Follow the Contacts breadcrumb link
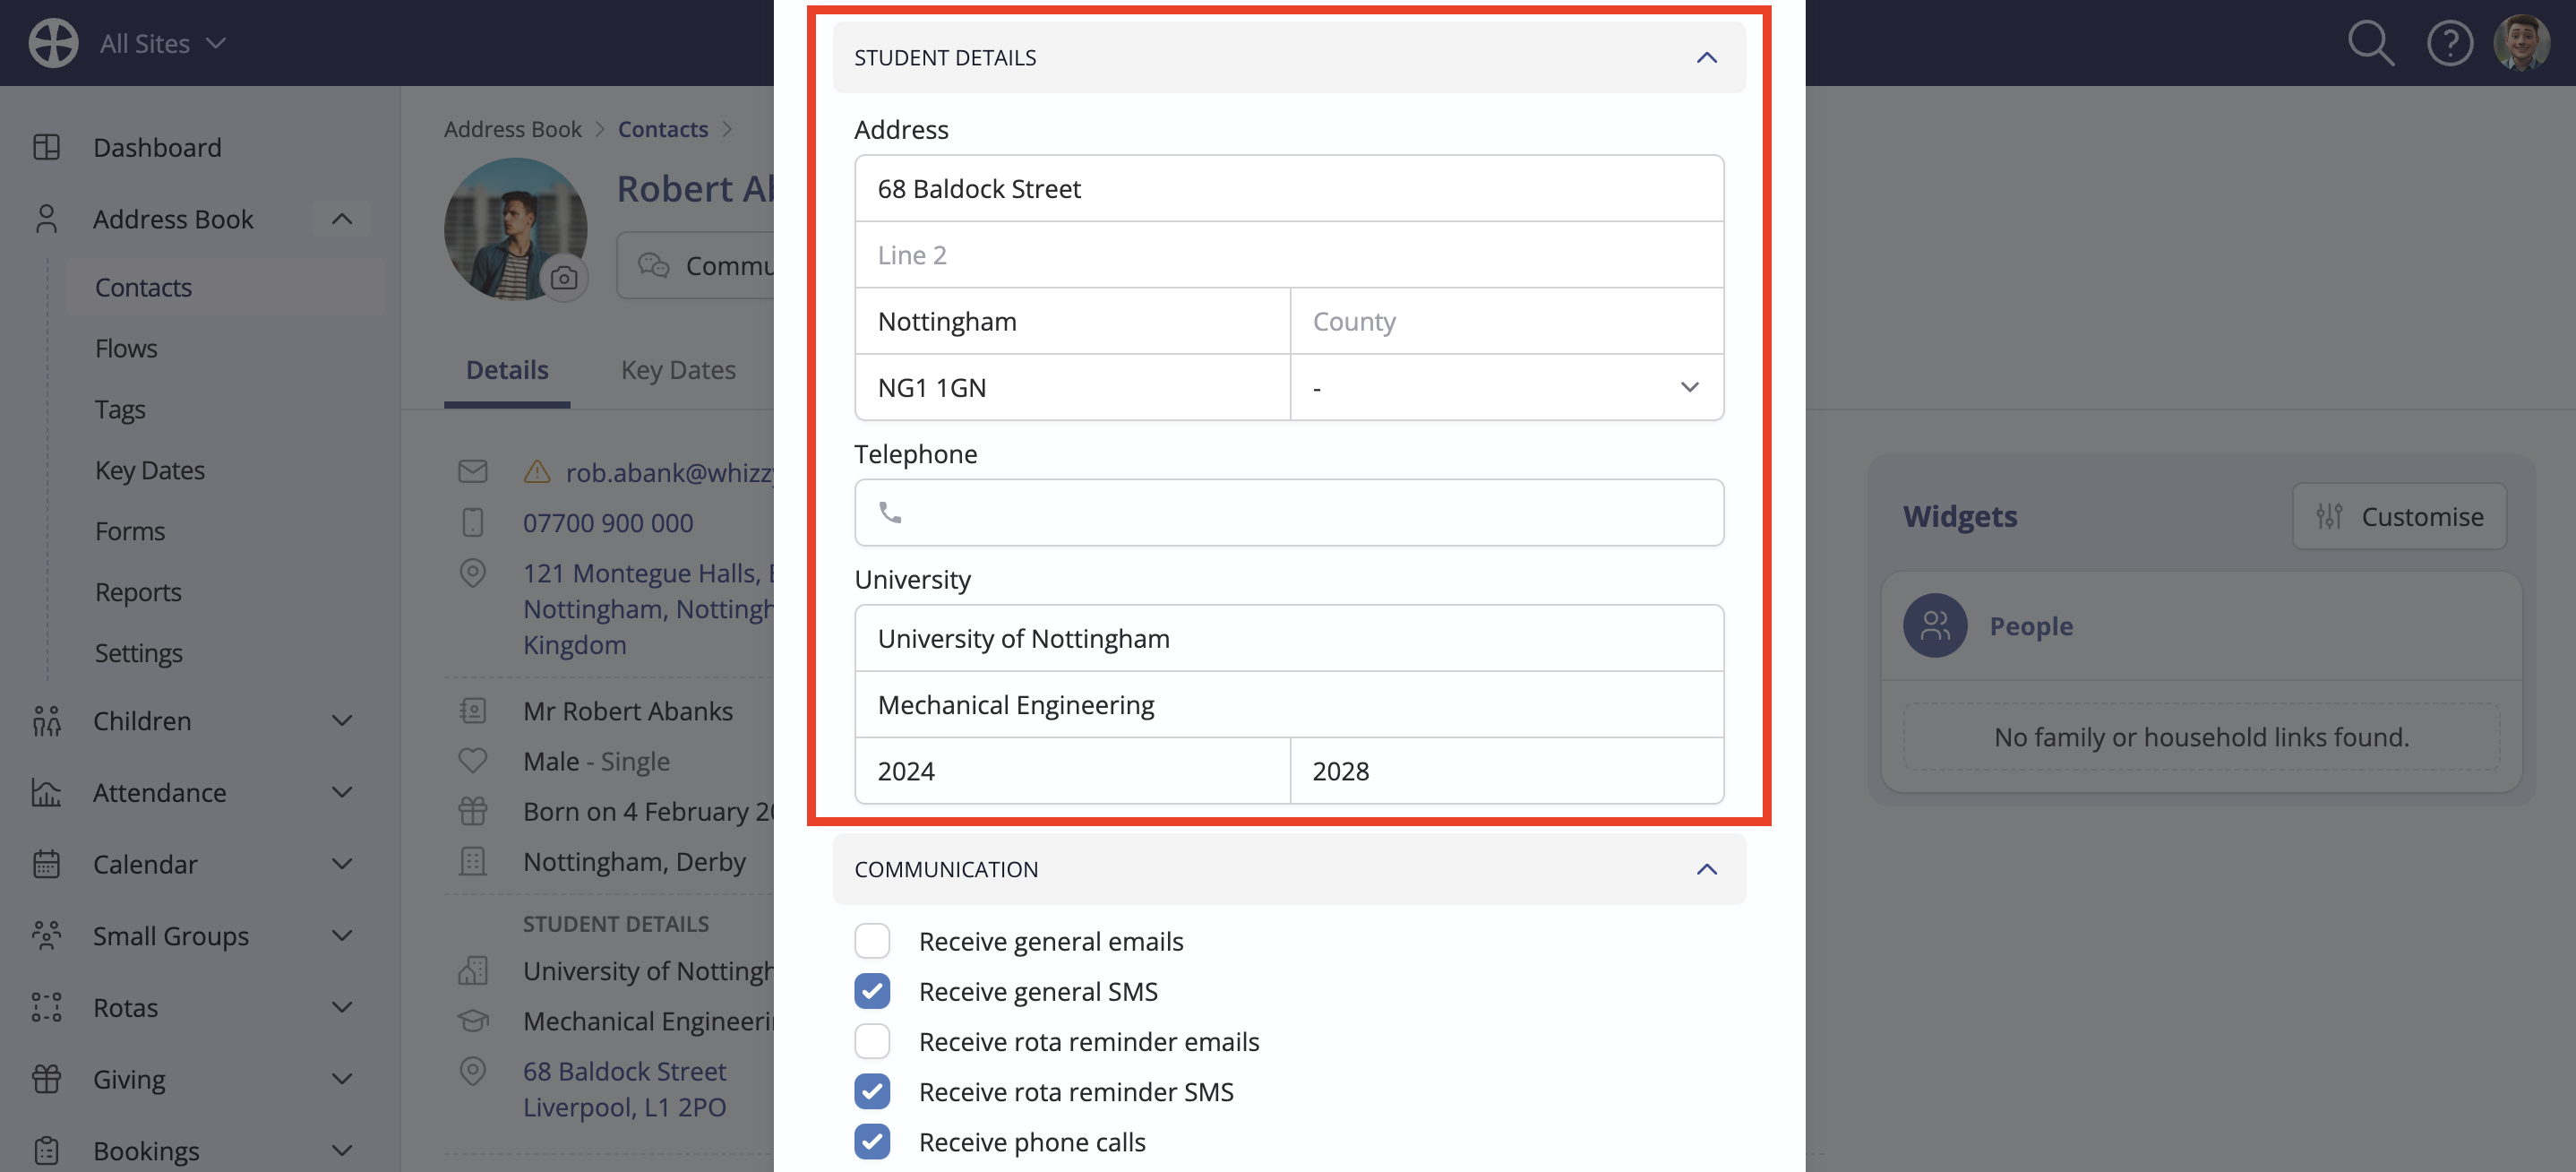This screenshot has height=1172, width=2576. point(662,129)
